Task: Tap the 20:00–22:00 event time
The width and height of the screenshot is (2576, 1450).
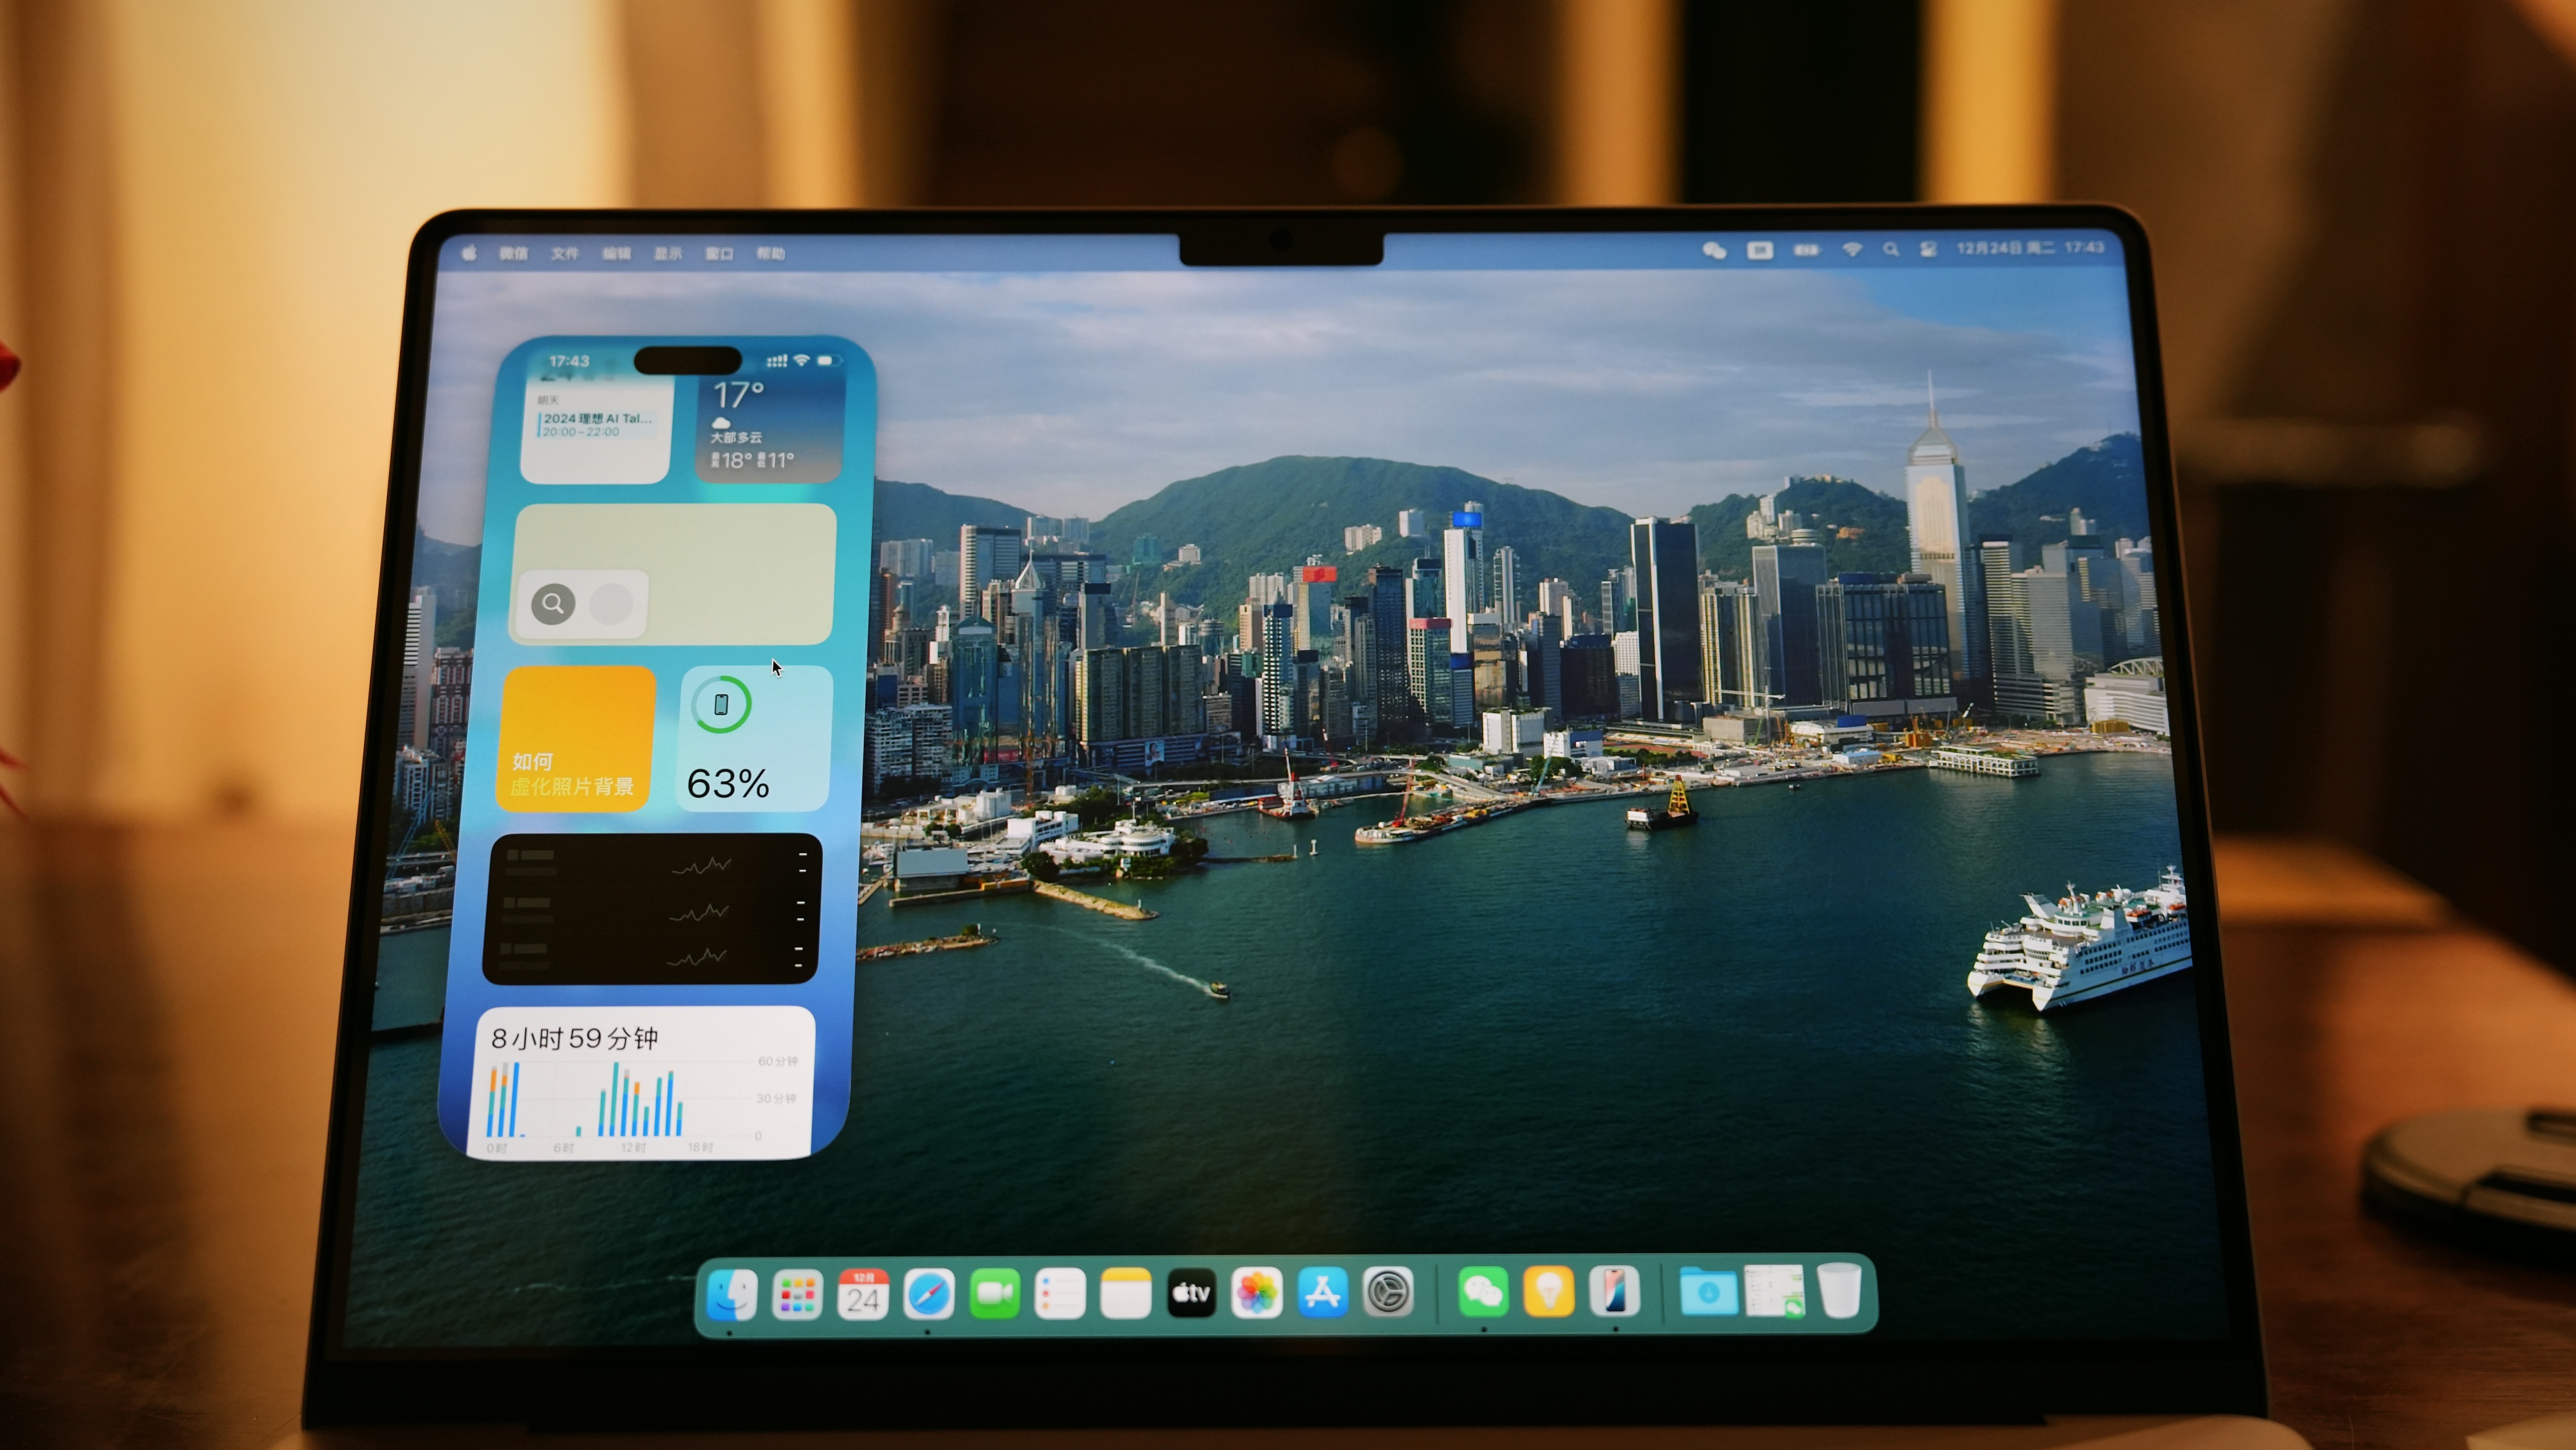Action: (581, 432)
